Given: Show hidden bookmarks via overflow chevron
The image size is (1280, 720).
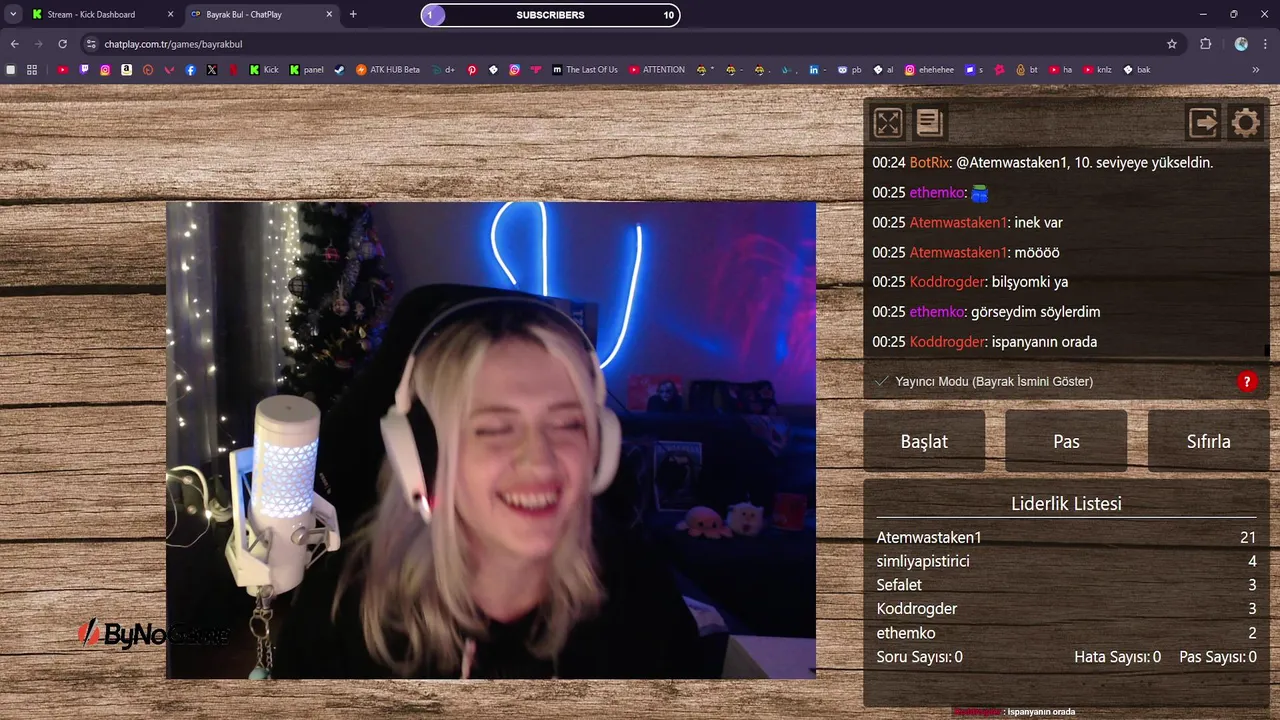Looking at the screenshot, I should click(x=1255, y=70).
